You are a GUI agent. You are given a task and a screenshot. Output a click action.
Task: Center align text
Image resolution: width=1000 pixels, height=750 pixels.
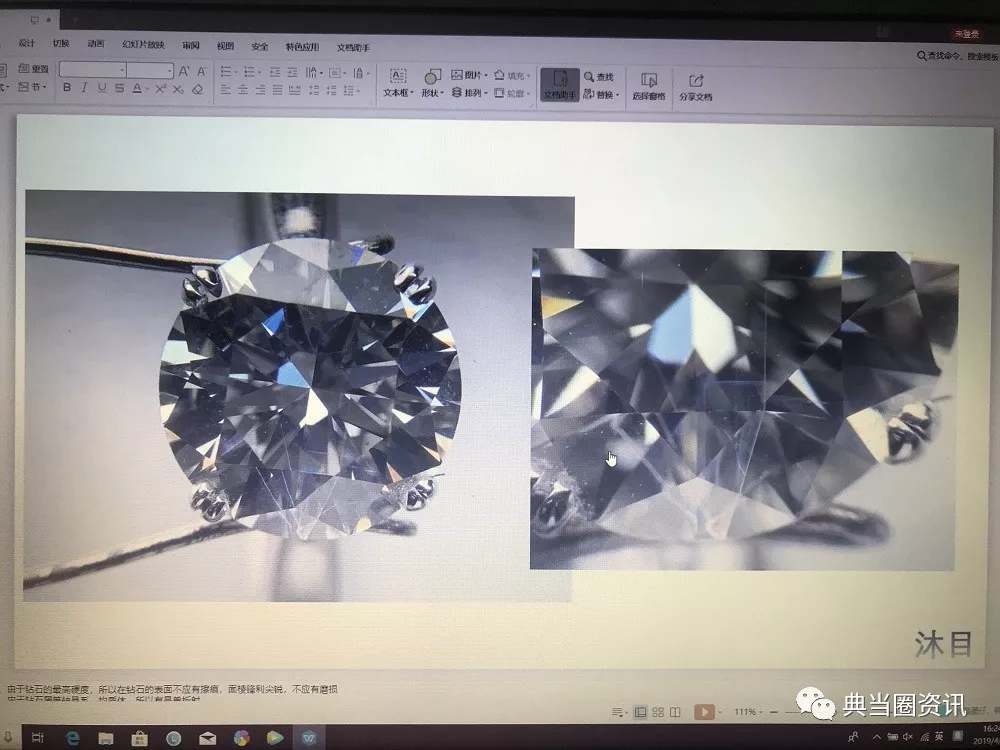(243, 90)
